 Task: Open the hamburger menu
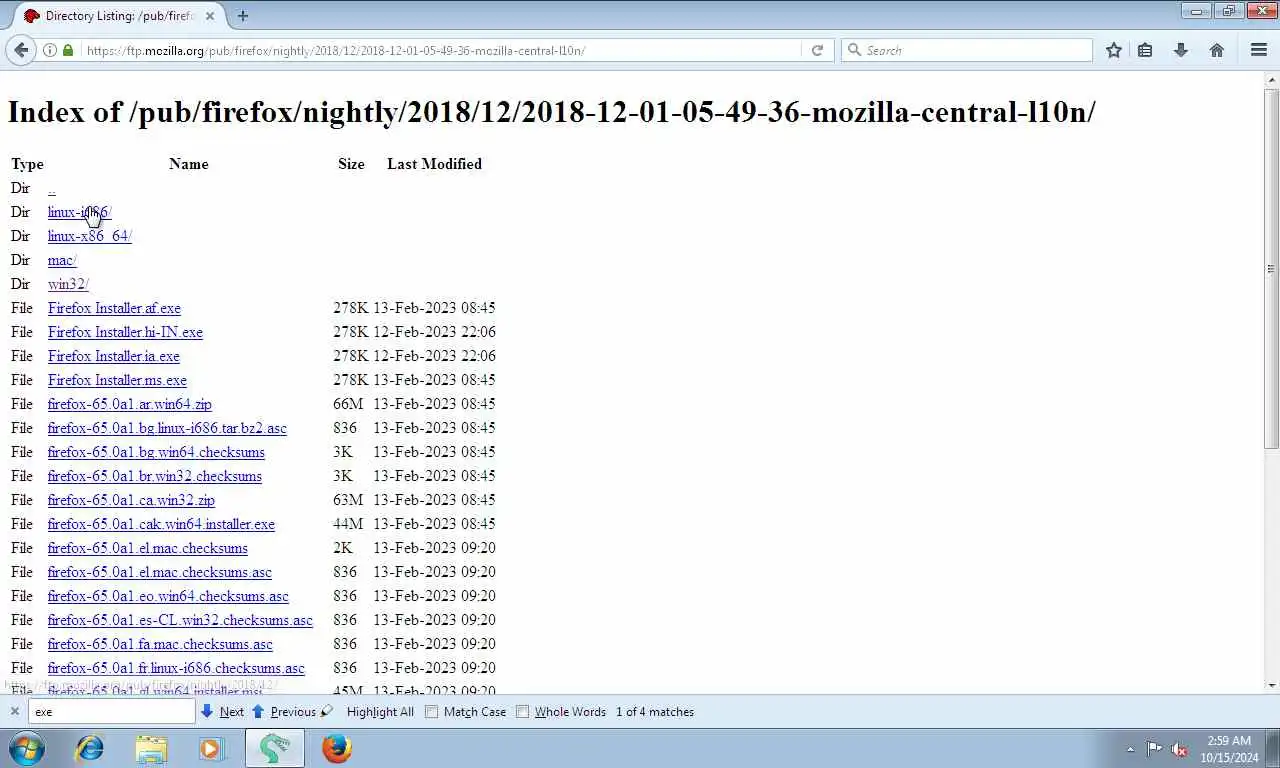pyautogui.click(x=1259, y=50)
